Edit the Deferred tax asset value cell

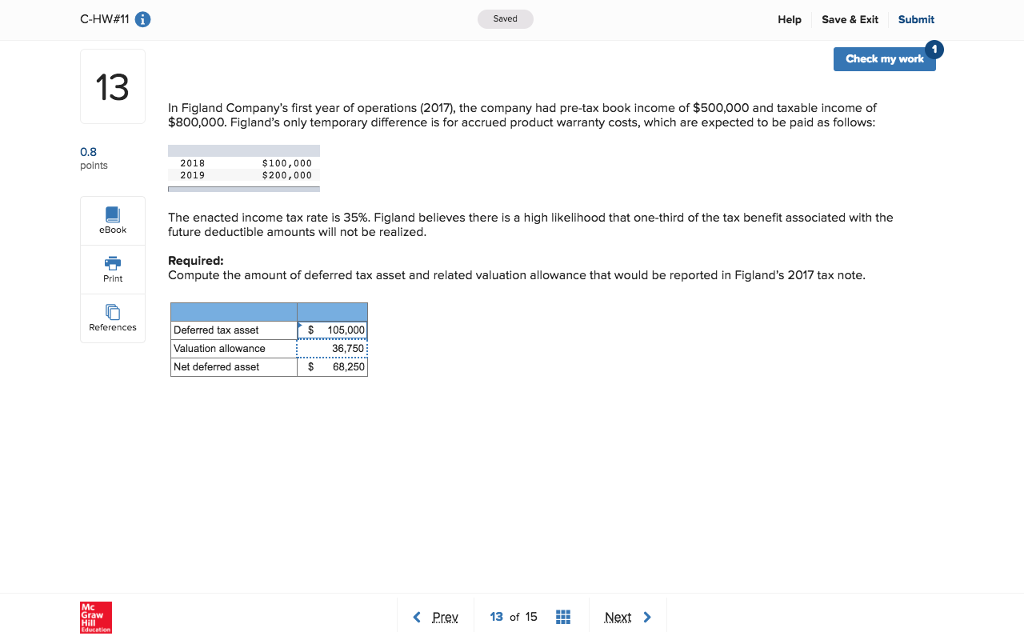pos(332,330)
